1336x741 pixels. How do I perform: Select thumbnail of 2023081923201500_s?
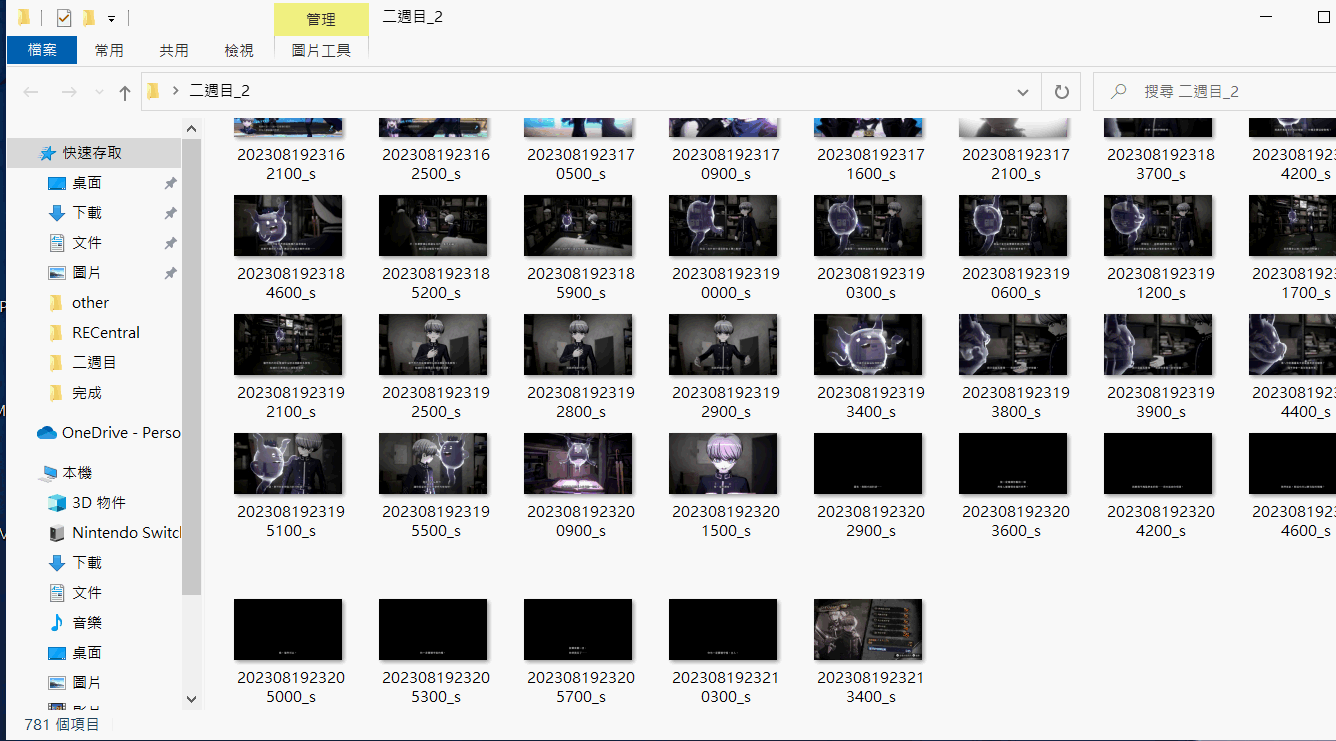[723, 464]
